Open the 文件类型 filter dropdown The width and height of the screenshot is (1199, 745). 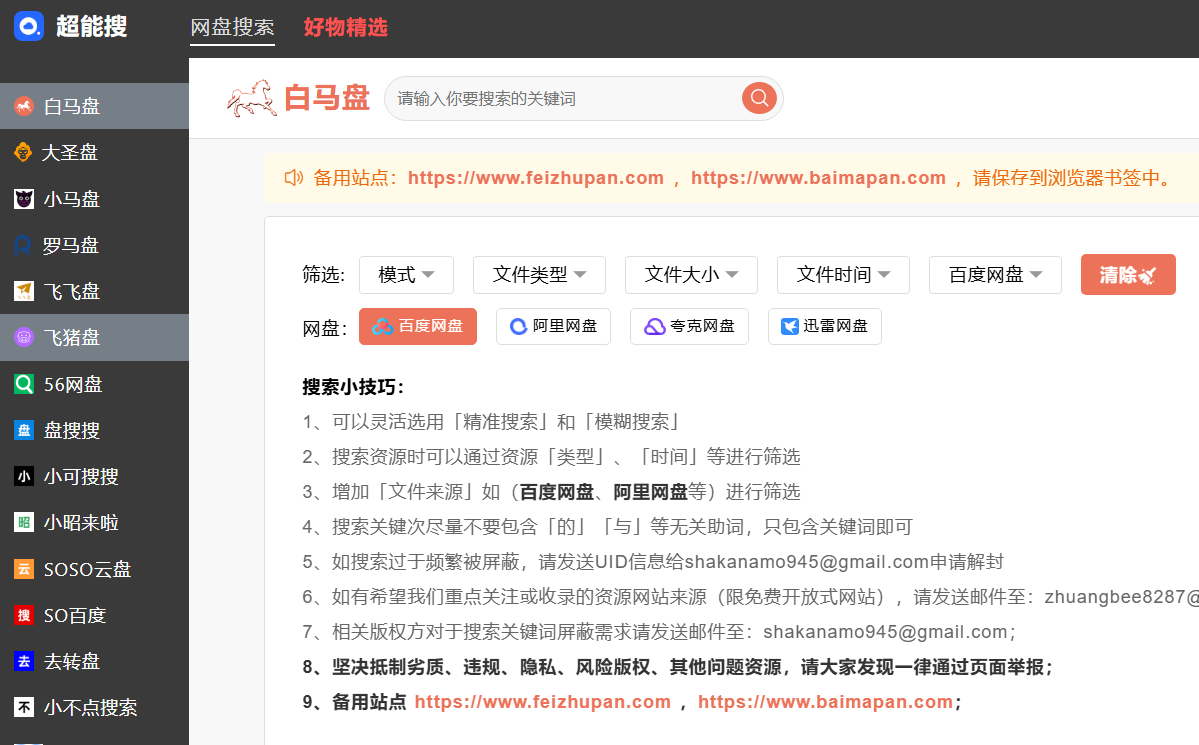(539, 275)
